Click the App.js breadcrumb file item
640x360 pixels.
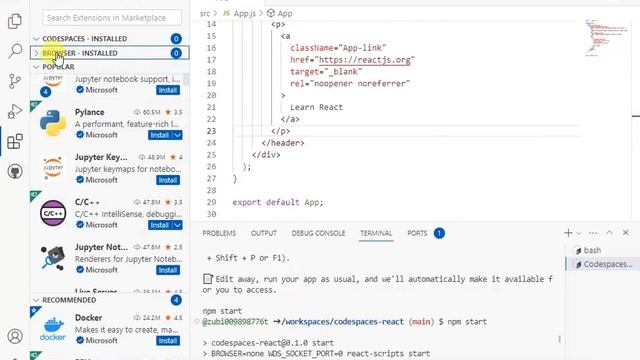pyautogui.click(x=239, y=13)
